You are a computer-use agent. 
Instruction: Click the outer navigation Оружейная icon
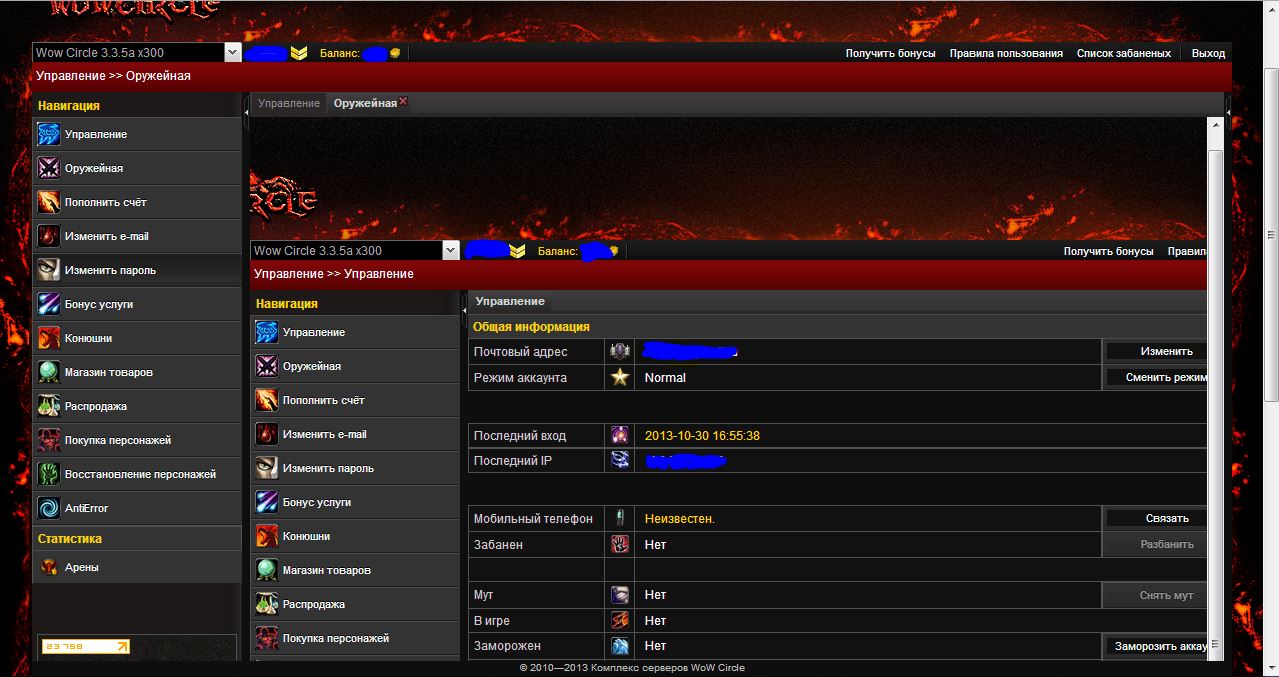pyautogui.click(x=48, y=168)
